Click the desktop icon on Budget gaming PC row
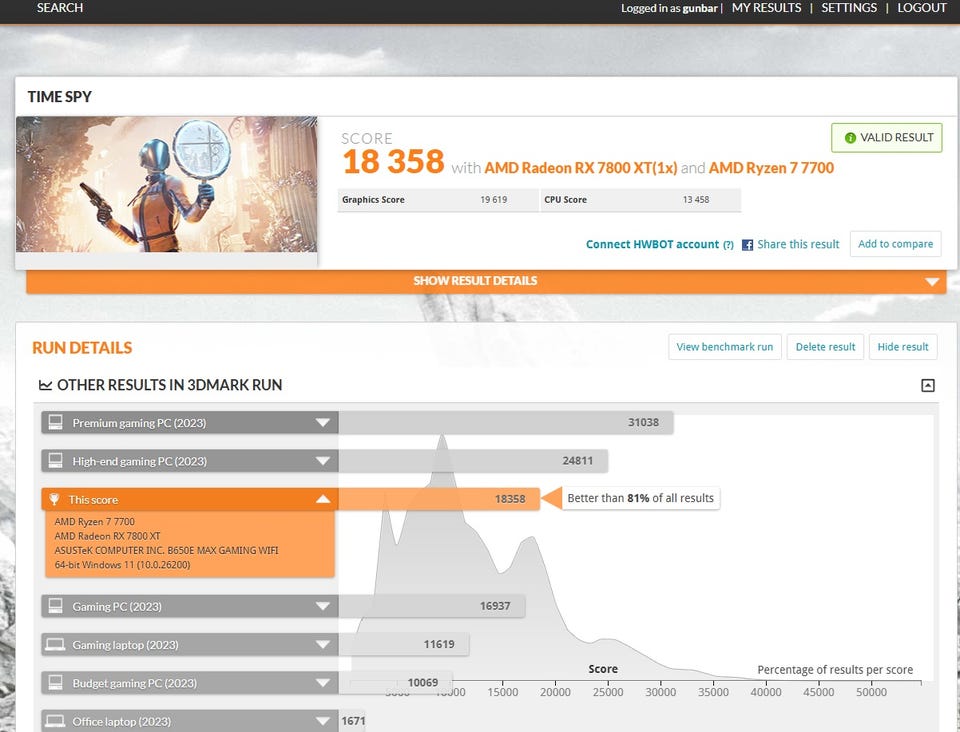960x732 pixels. pyautogui.click(x=56, y=683)
